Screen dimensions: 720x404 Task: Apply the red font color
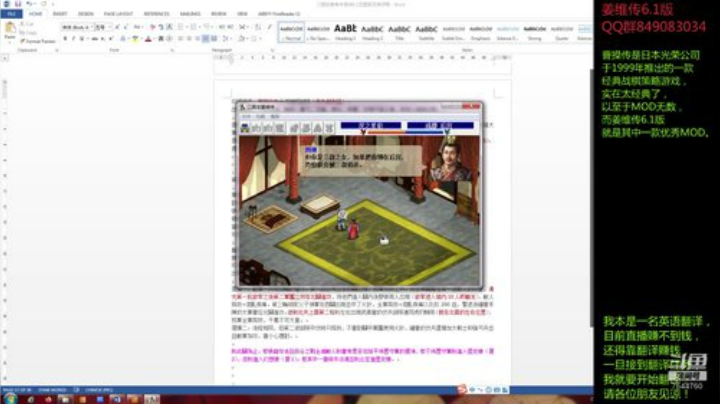point(148,39)
